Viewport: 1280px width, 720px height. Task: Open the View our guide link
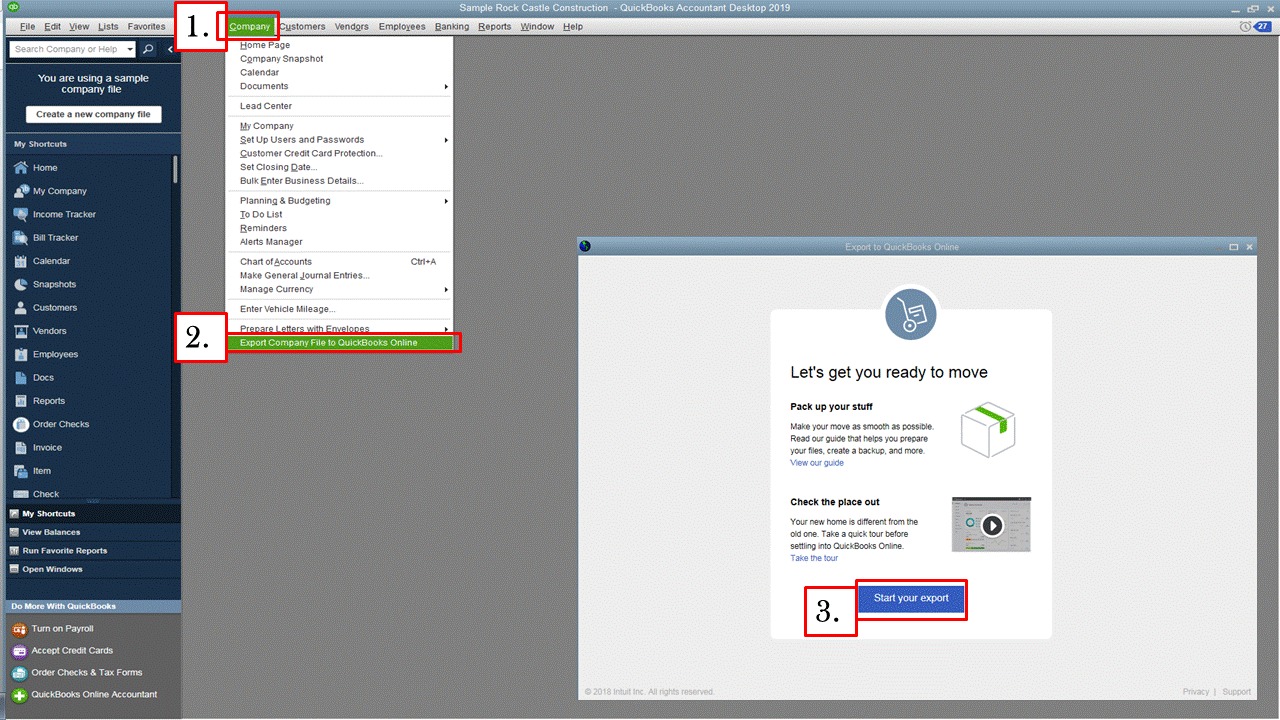816,462
